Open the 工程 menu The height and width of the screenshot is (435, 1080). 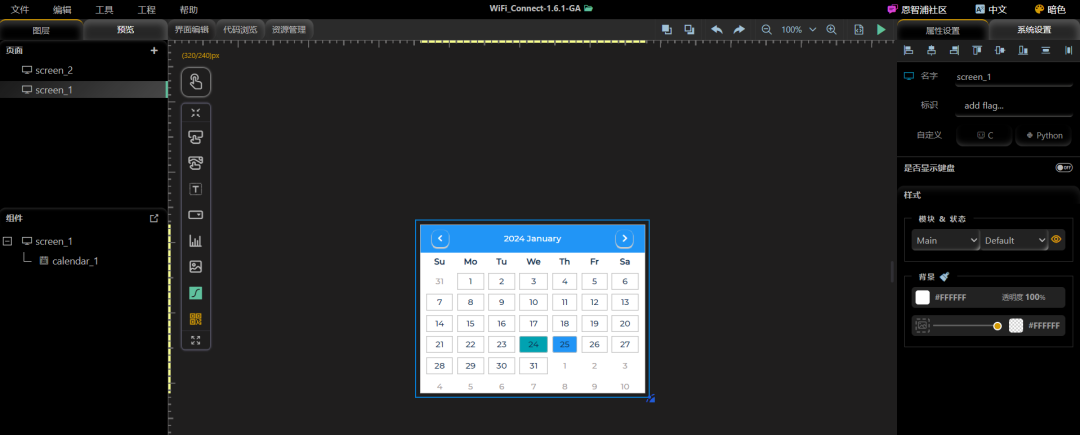pos(146,10)
